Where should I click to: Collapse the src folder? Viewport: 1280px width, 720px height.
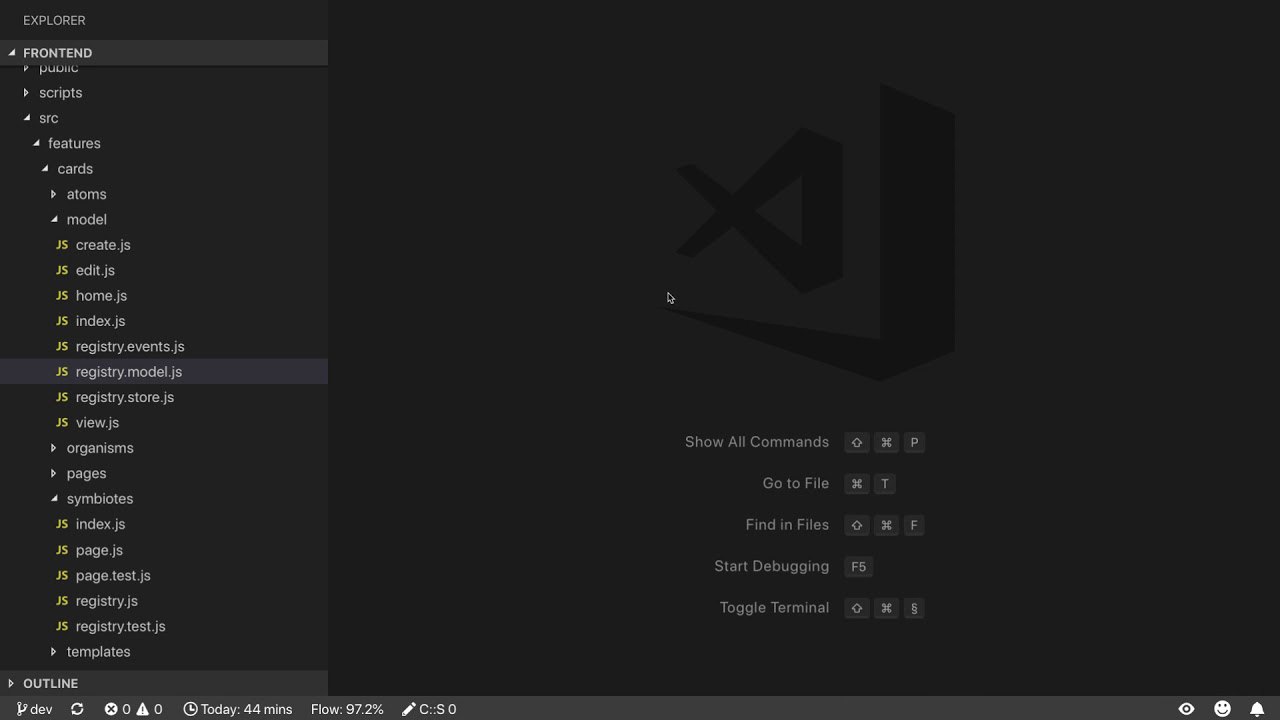(x=164, y=118)
